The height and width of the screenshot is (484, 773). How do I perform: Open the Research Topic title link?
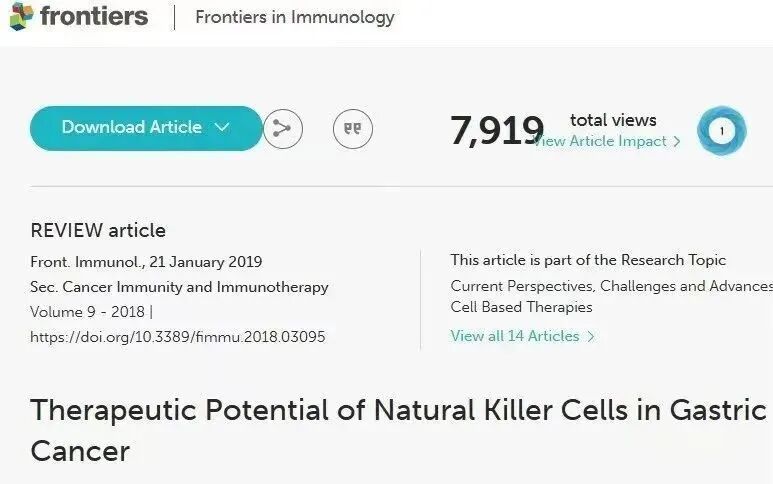611,296
